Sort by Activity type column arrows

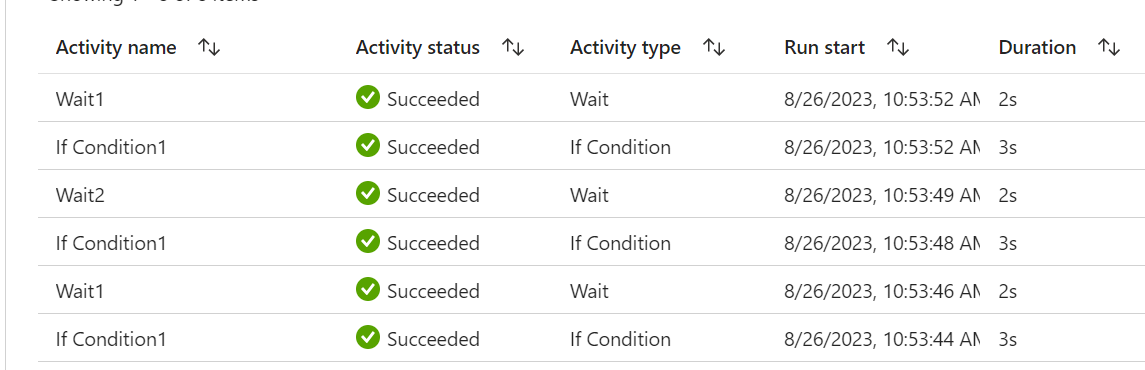(713, 48)
